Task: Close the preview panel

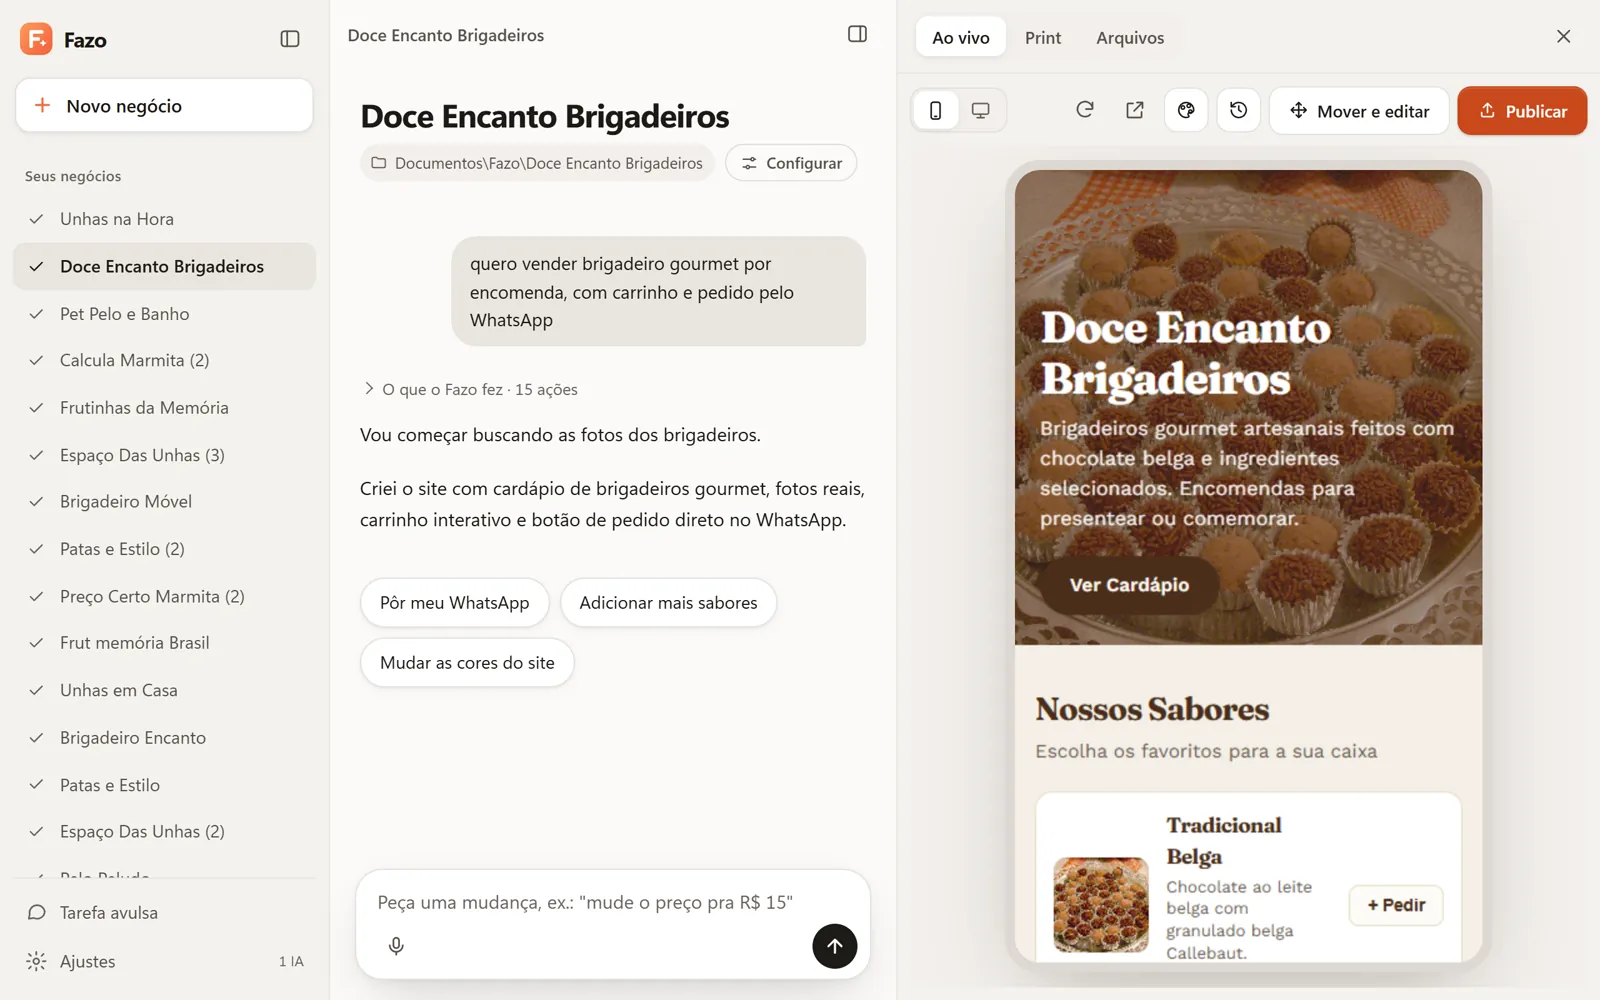Action: tap(1564, 36)
